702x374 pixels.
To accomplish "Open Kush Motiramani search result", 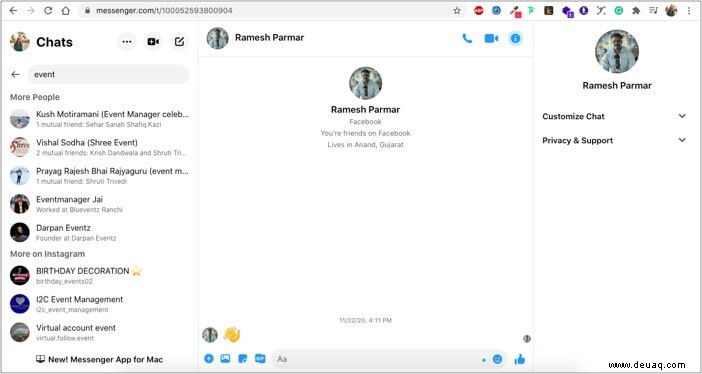I will (x=99, y=119).
